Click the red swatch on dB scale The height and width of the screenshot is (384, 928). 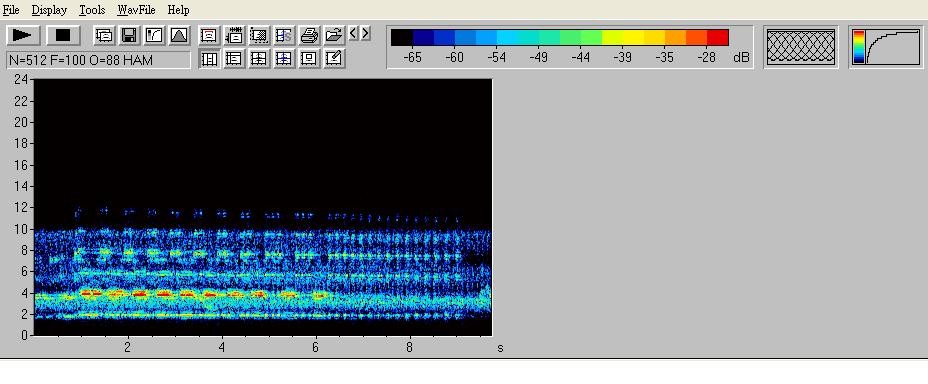coord(717,37)
